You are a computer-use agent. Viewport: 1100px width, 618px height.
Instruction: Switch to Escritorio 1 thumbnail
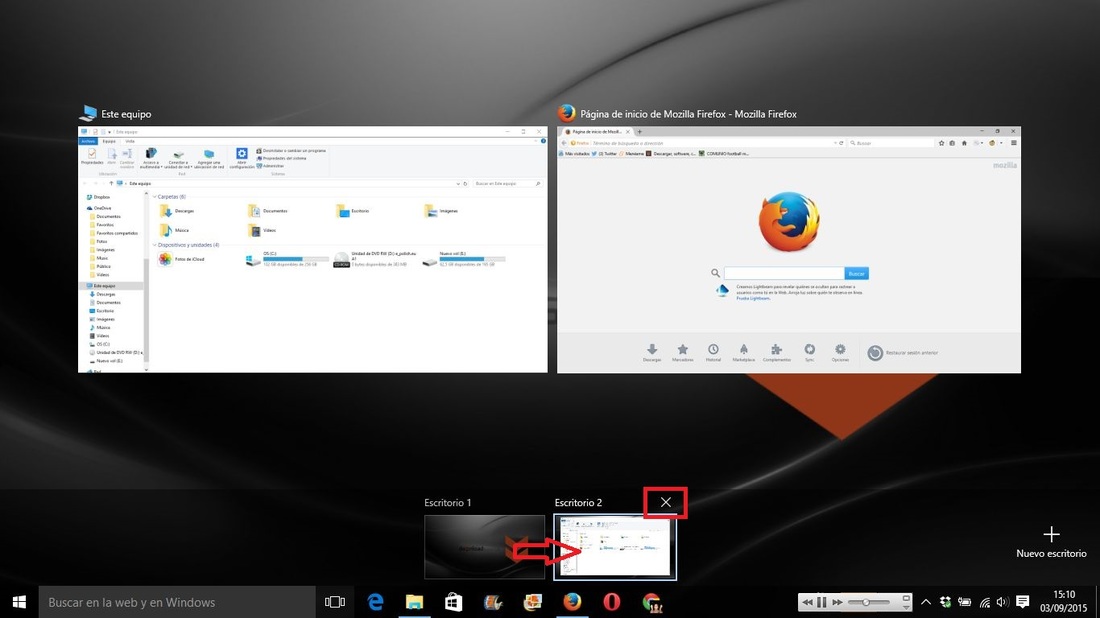pyautogui.click(x=484, y=547)
